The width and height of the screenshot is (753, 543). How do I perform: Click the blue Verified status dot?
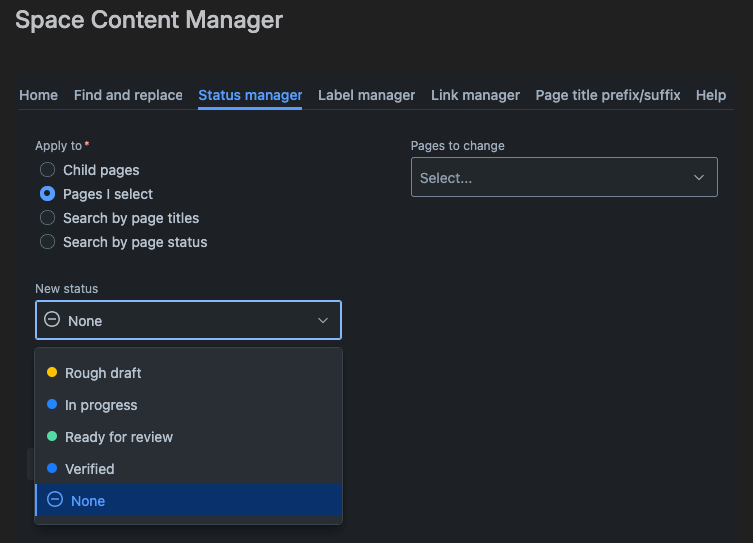pyautogui.click(x=52, y=468)
